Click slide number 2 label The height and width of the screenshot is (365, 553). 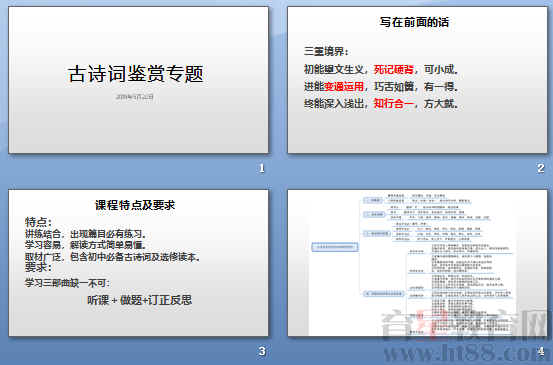tap(541, 168)
